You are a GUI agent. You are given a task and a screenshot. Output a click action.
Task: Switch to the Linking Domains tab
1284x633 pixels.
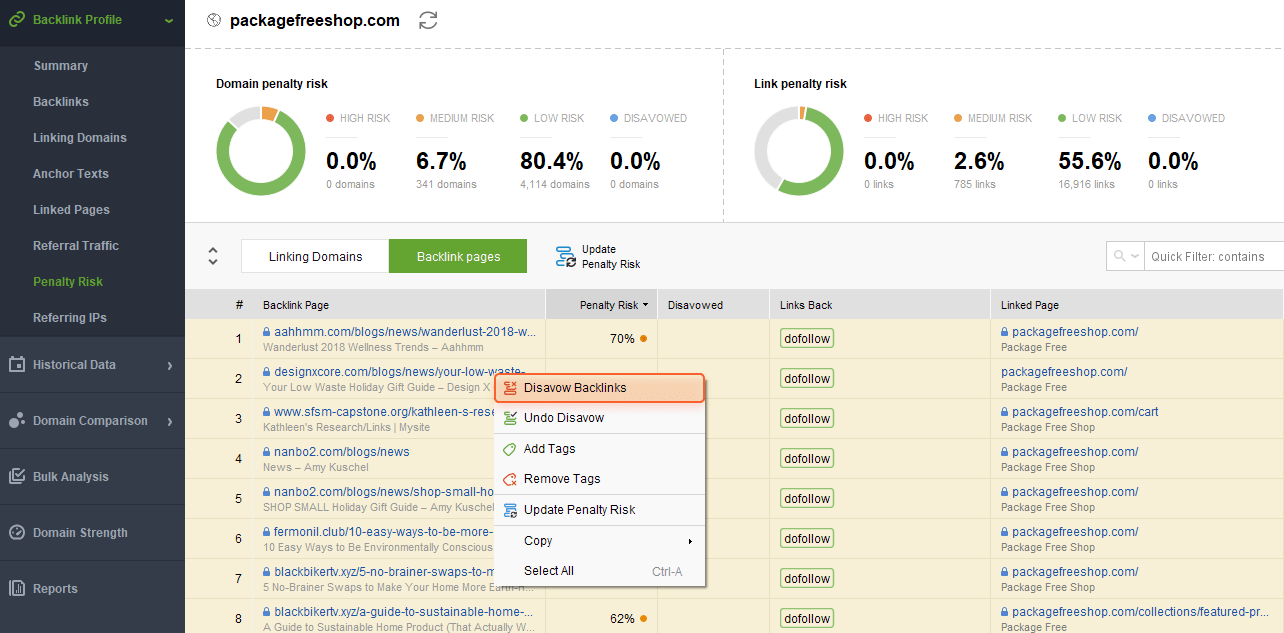[315, 256]
